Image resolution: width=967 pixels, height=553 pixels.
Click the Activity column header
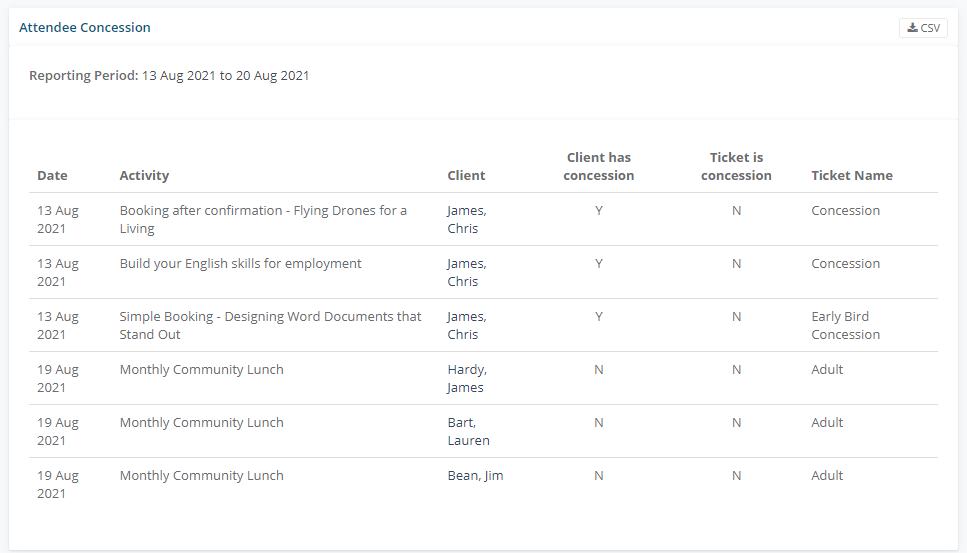tap(144, 175)
